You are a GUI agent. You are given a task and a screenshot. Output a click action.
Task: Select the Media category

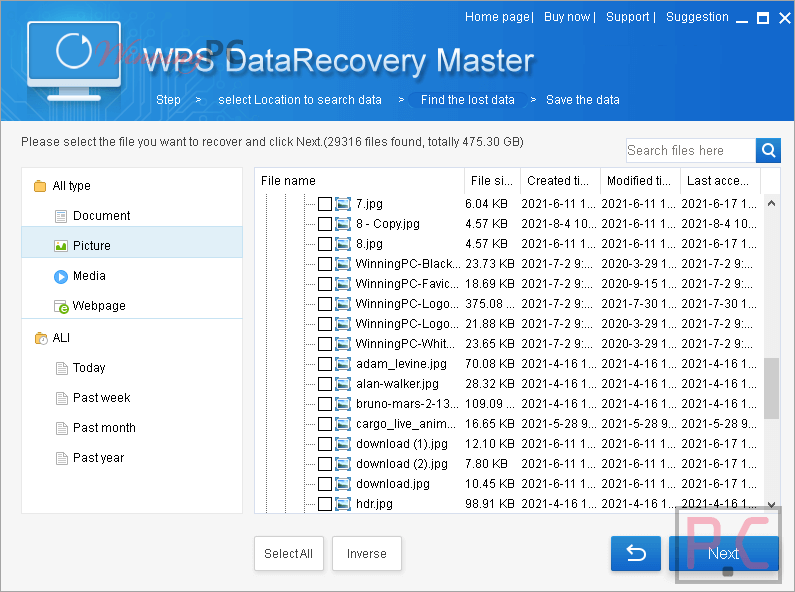click(x=132, y=276)
